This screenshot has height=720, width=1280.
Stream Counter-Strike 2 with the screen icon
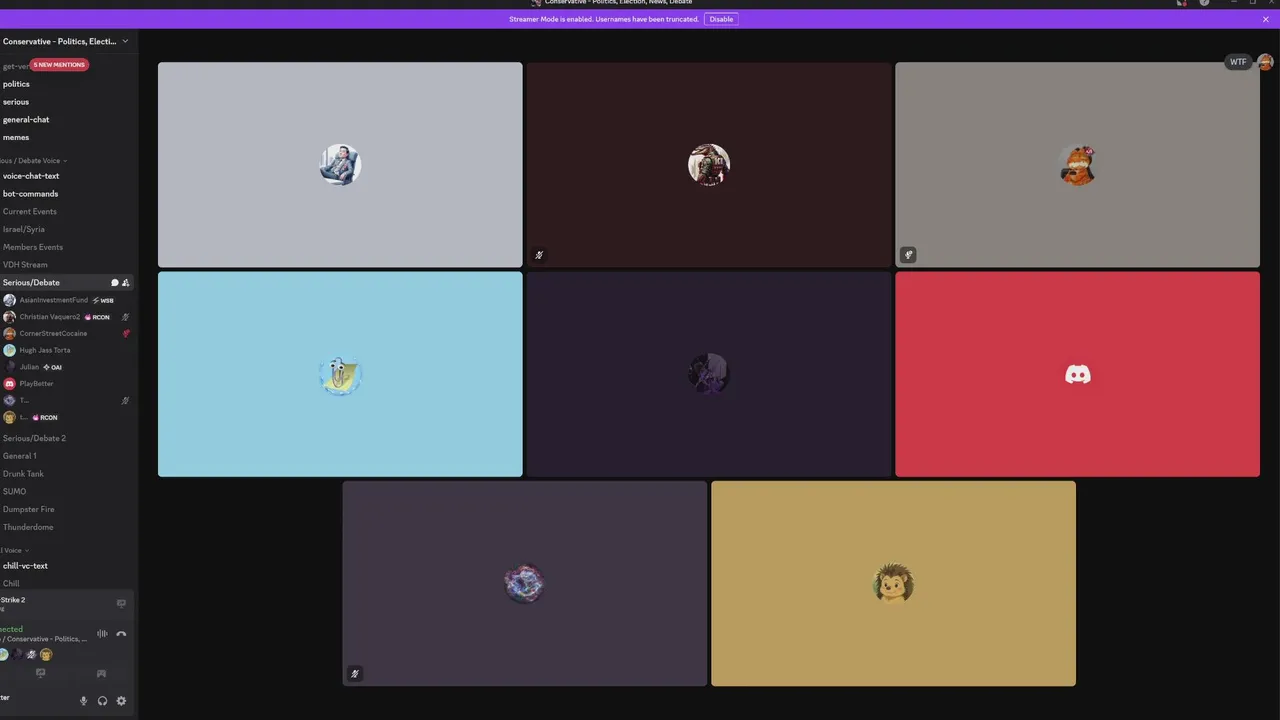coord(121,603)
